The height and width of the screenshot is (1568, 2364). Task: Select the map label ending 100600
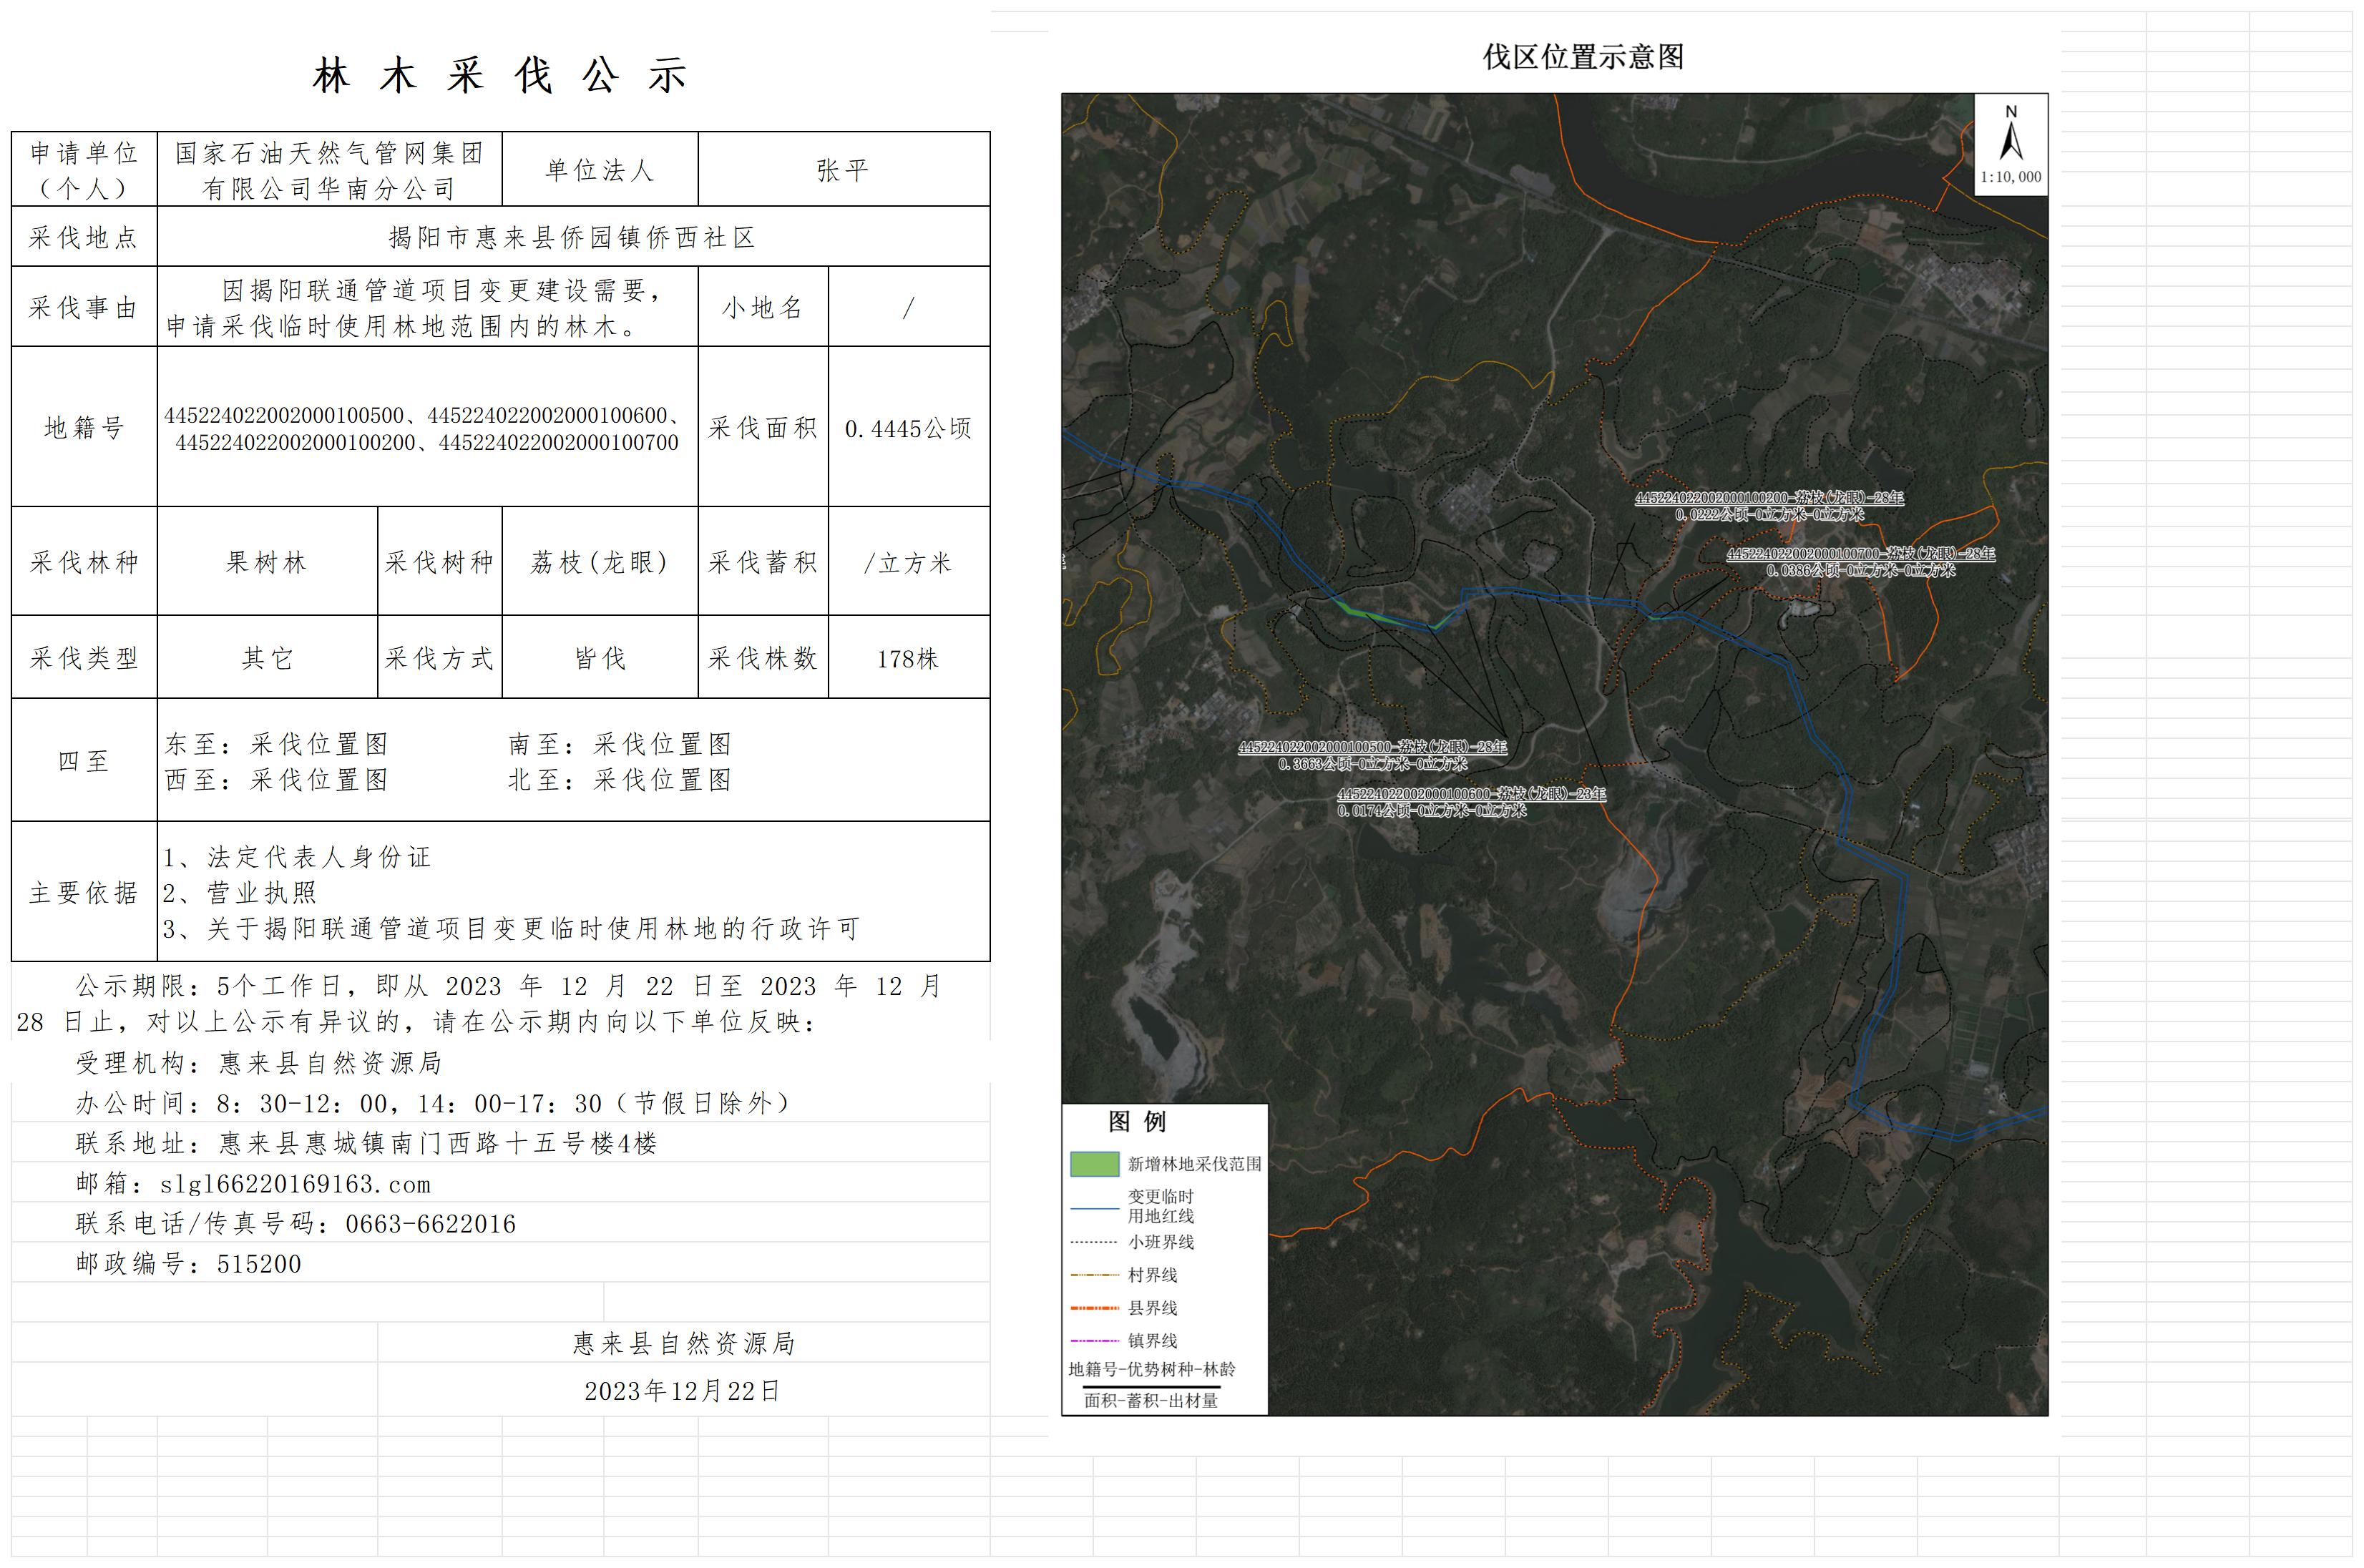1471,794
